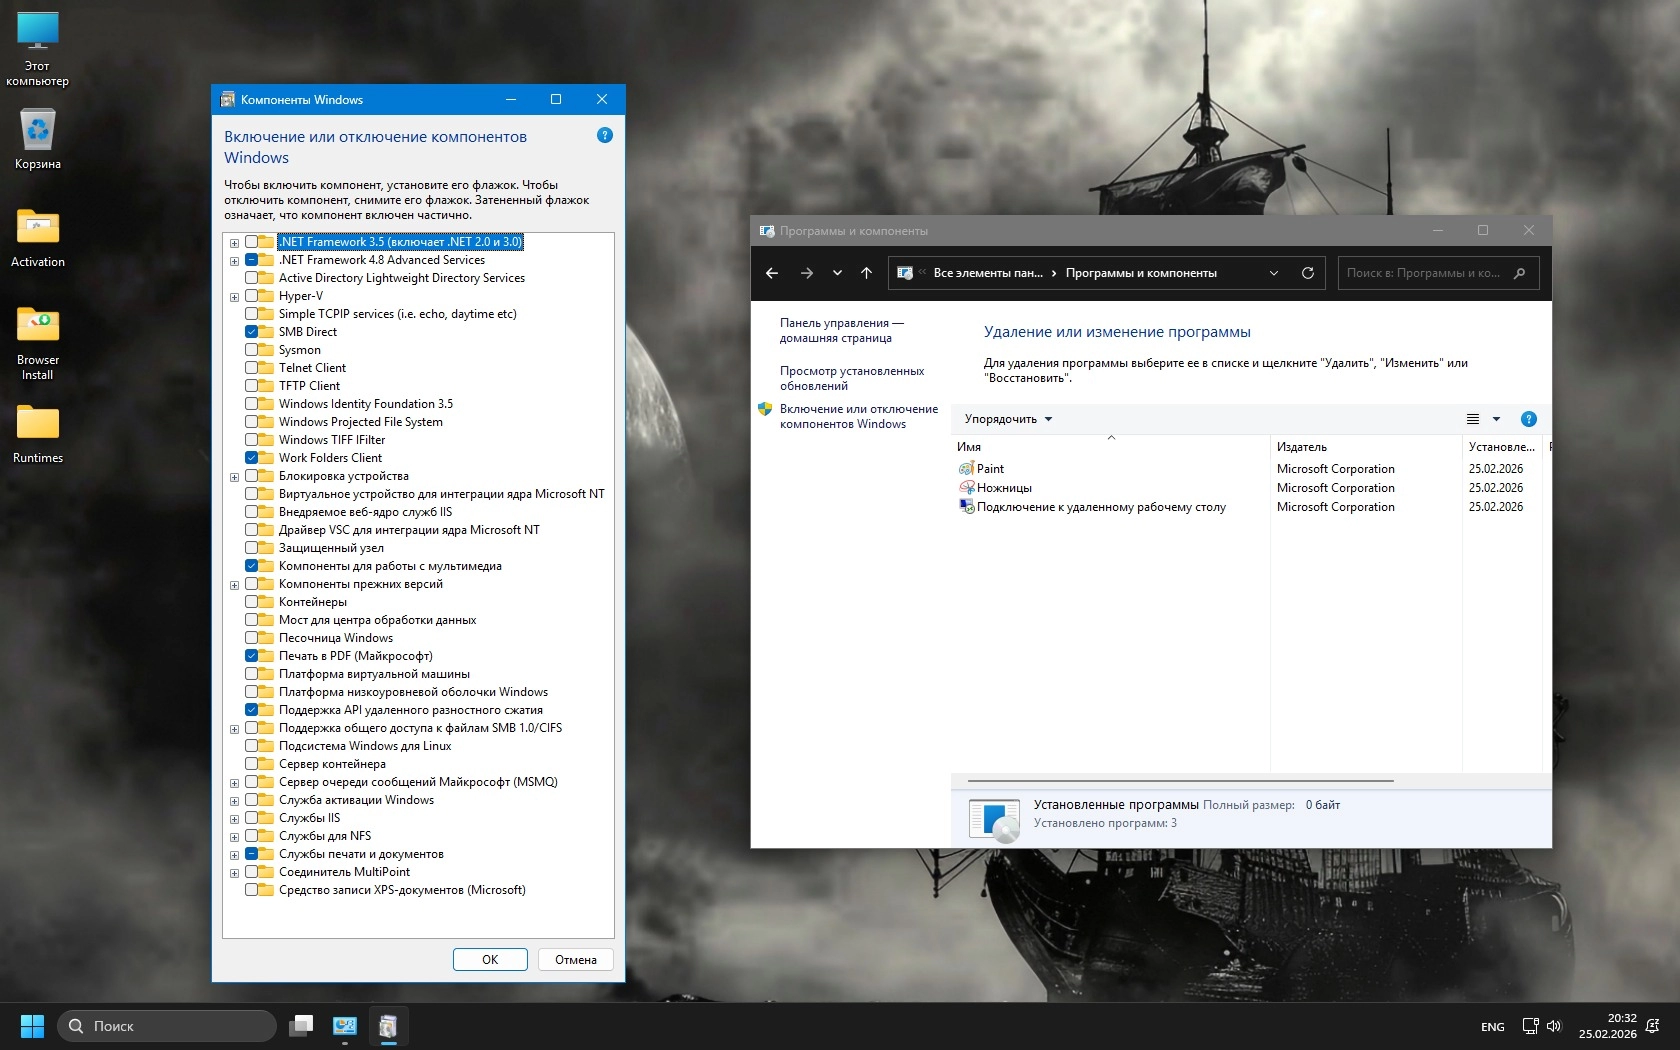Click the Windows Start button on taskbar
Image resolution: width=1680 pixels, height=1050 pixels.
[x=32, y=1026]
